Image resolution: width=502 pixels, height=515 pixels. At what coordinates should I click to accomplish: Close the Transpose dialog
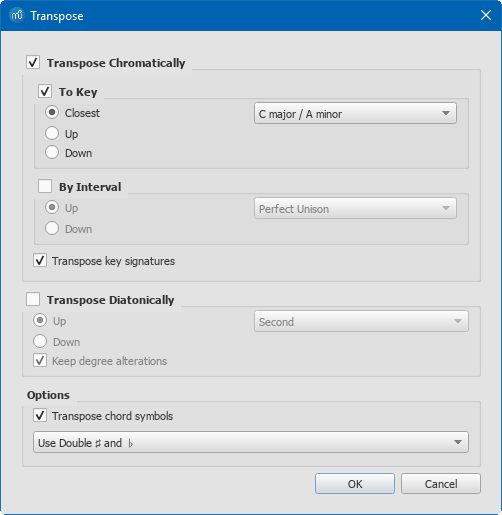486,15
